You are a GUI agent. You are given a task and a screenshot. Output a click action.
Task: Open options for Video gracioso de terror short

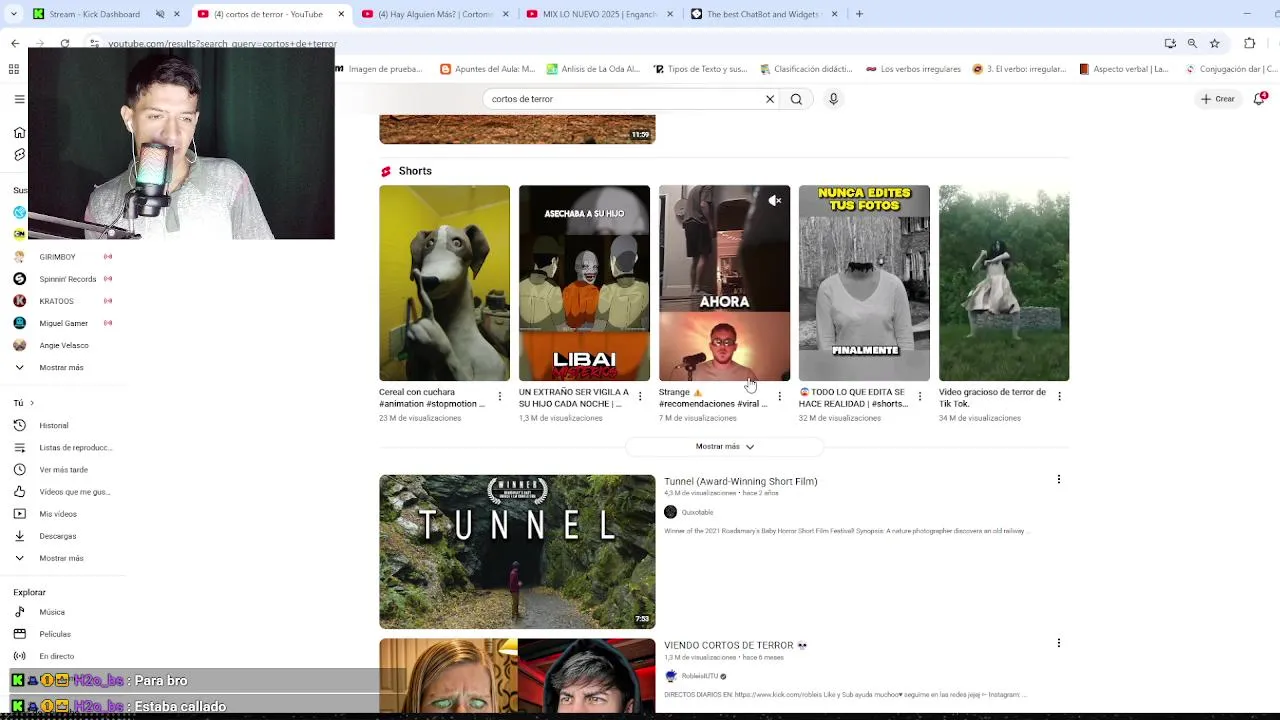coord(1060,396)
